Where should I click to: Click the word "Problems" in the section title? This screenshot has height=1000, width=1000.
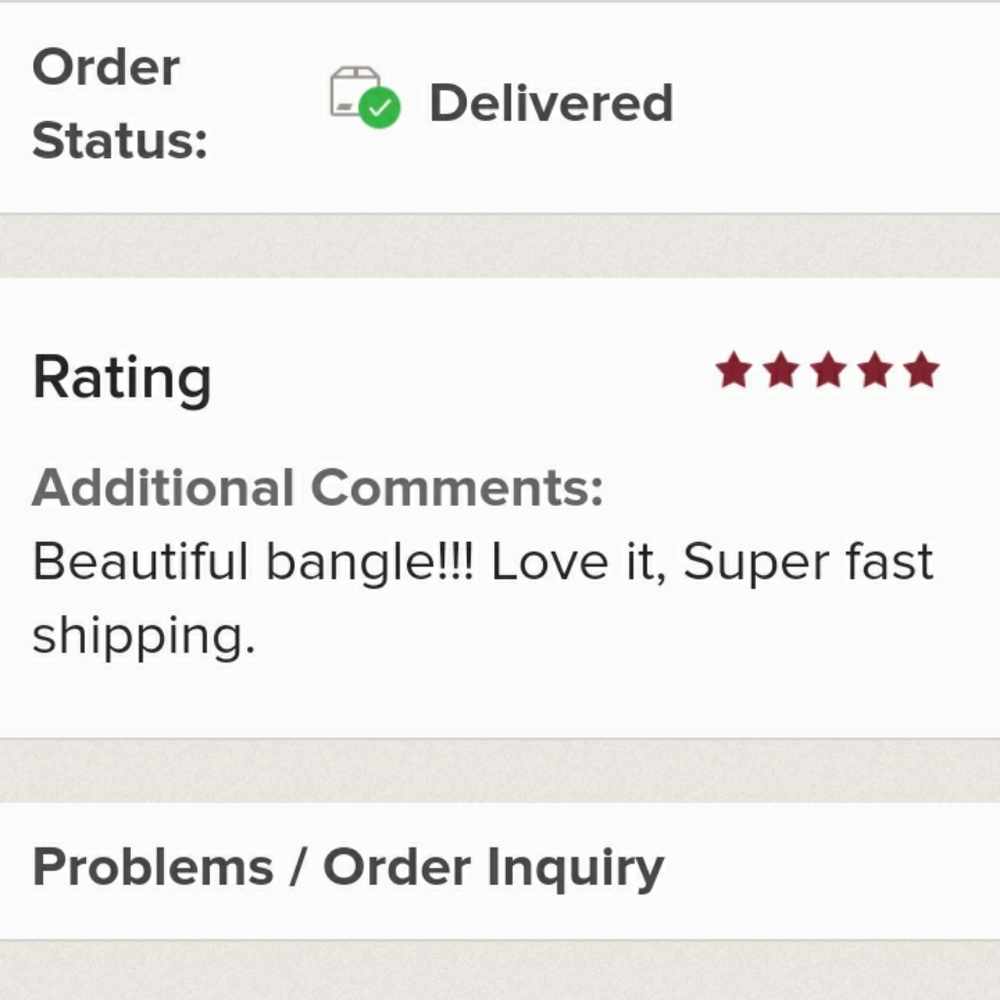(153, 867)
